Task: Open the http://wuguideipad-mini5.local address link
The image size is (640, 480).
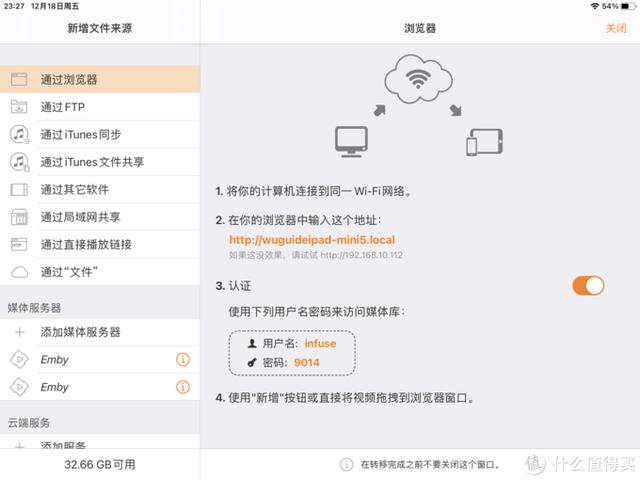Action: 312,240
